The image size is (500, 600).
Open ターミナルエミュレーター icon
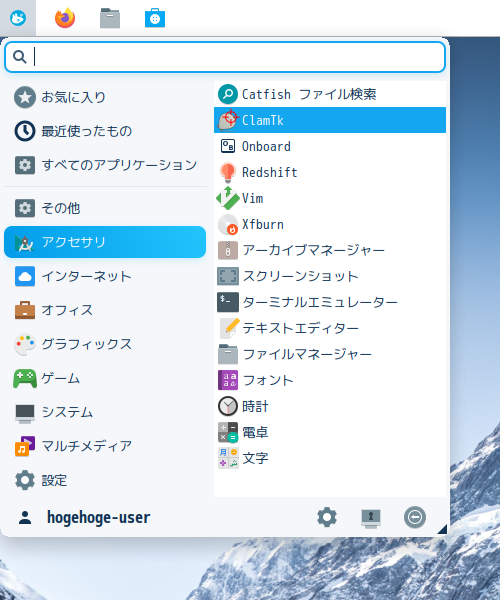(228, 302)
